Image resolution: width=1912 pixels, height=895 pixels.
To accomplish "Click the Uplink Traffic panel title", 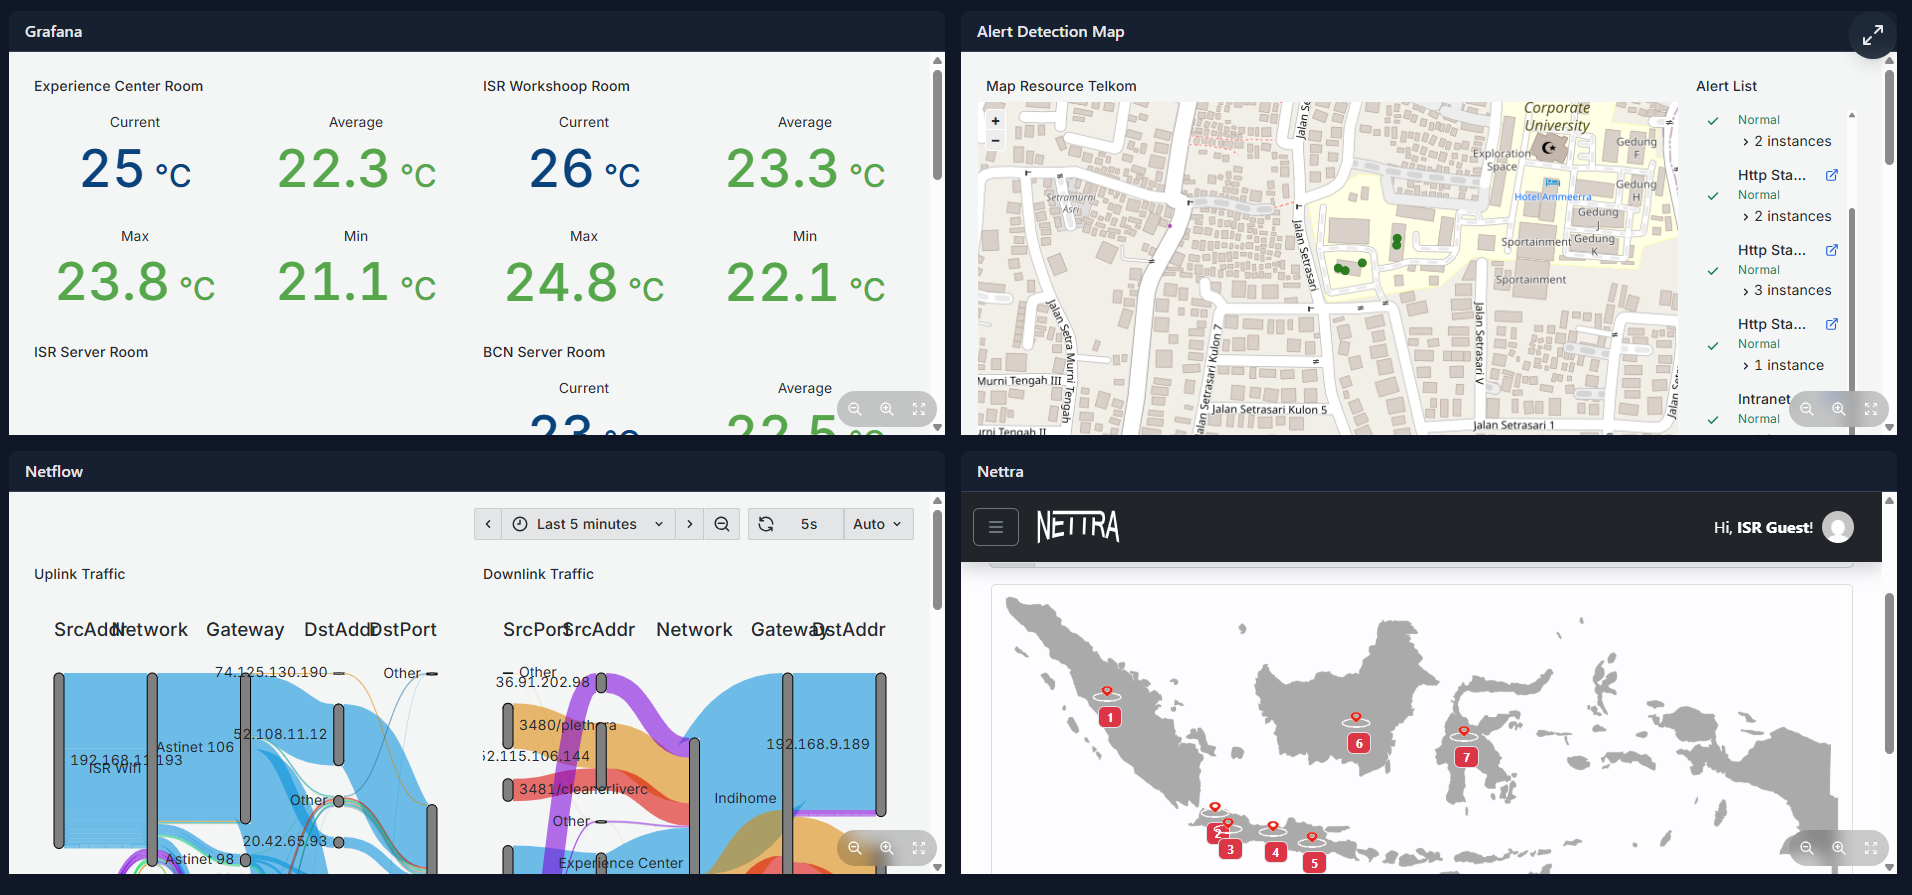I will 80,574.
